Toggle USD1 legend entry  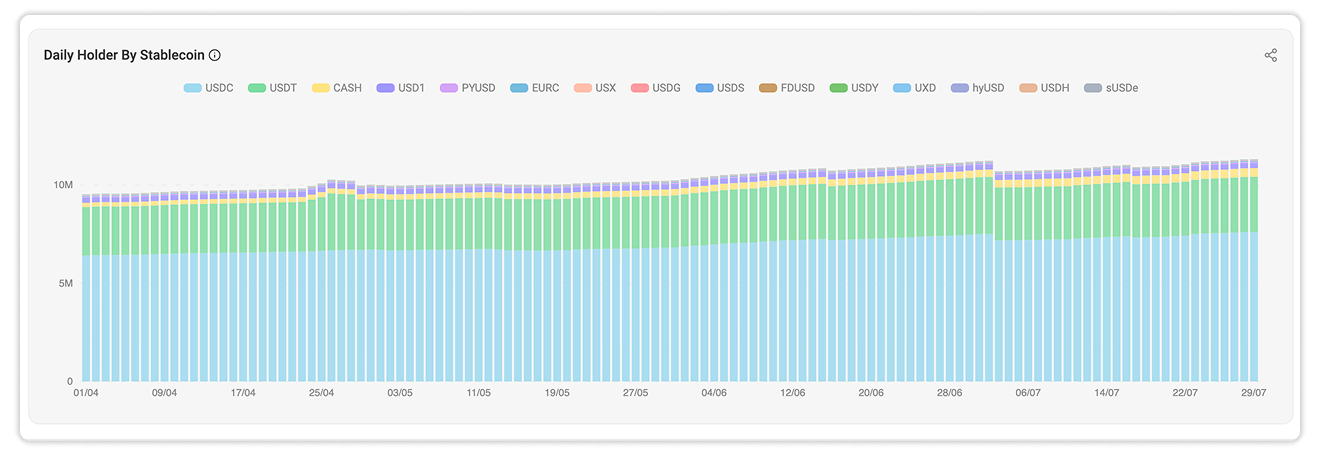[x=401, y=88]
